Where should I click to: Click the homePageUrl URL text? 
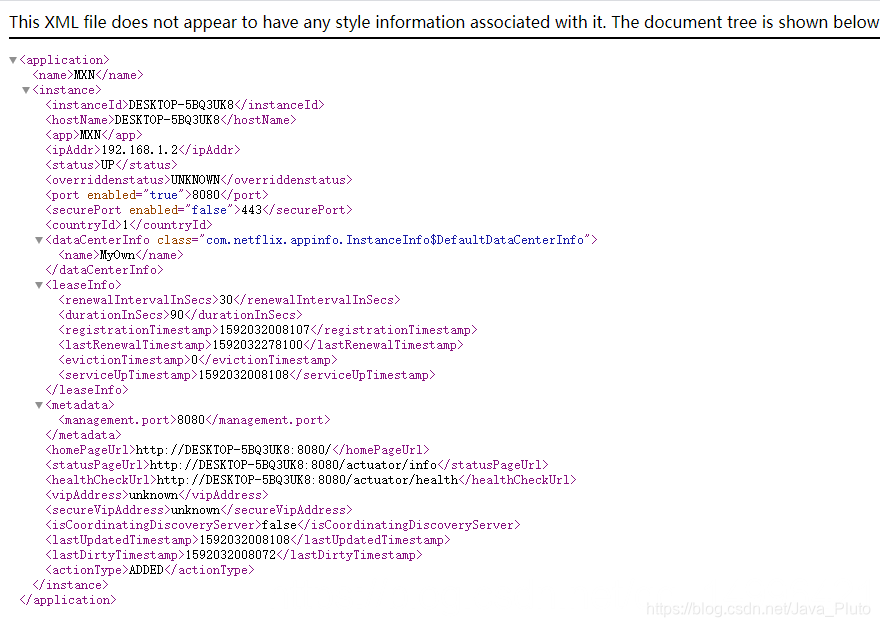point(233,450)
